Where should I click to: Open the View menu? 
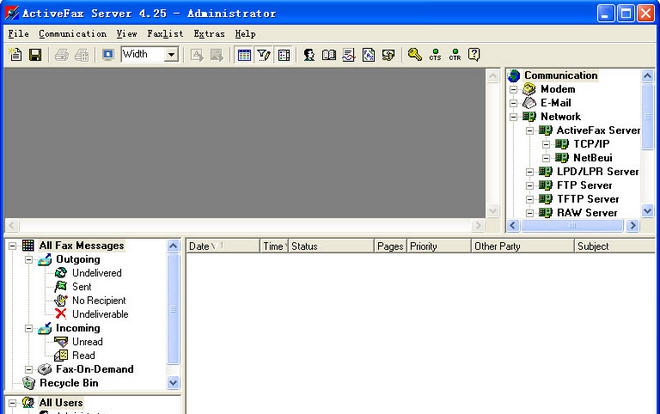[x=127, y=34]
